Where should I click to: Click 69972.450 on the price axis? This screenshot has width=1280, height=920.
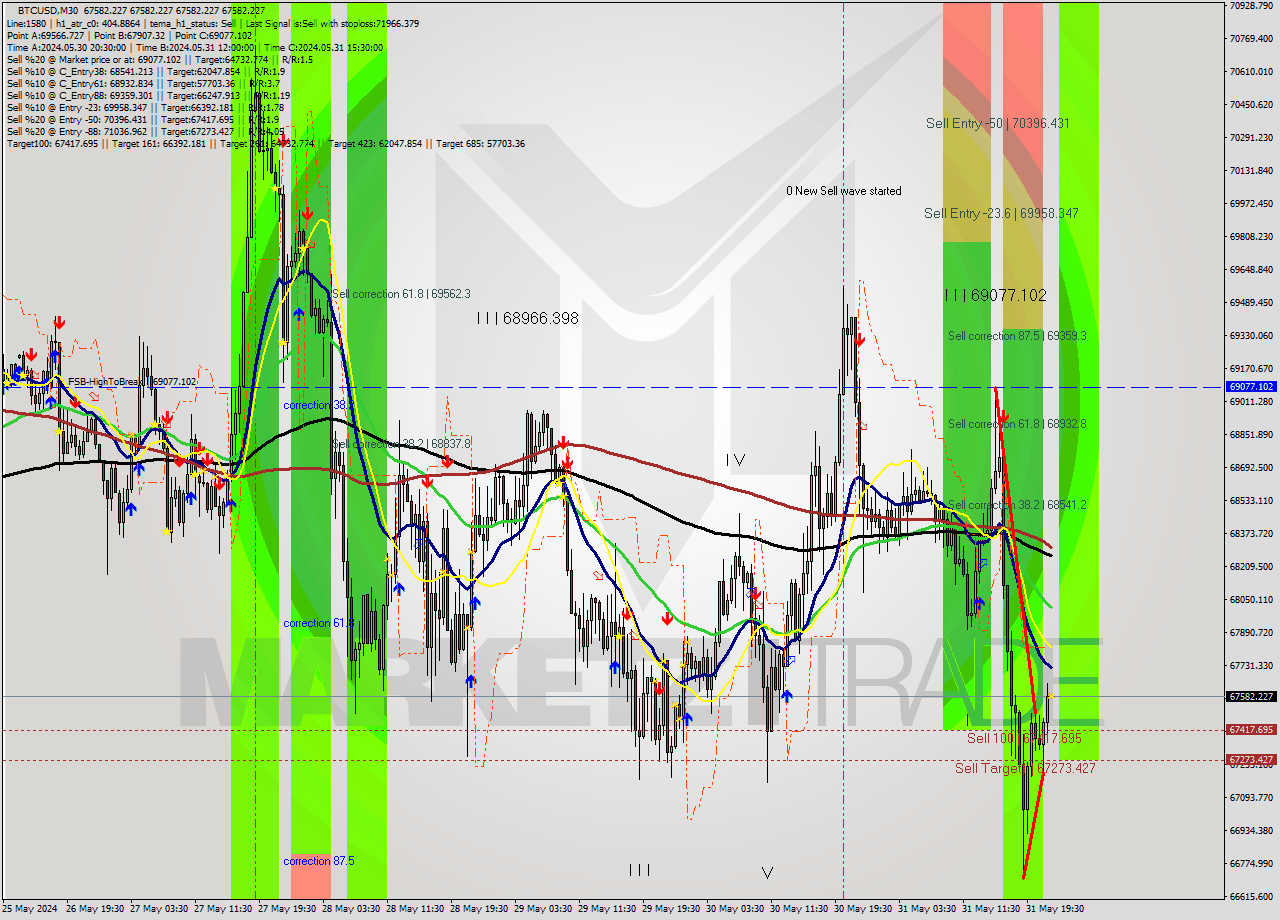click(1251, 203)
